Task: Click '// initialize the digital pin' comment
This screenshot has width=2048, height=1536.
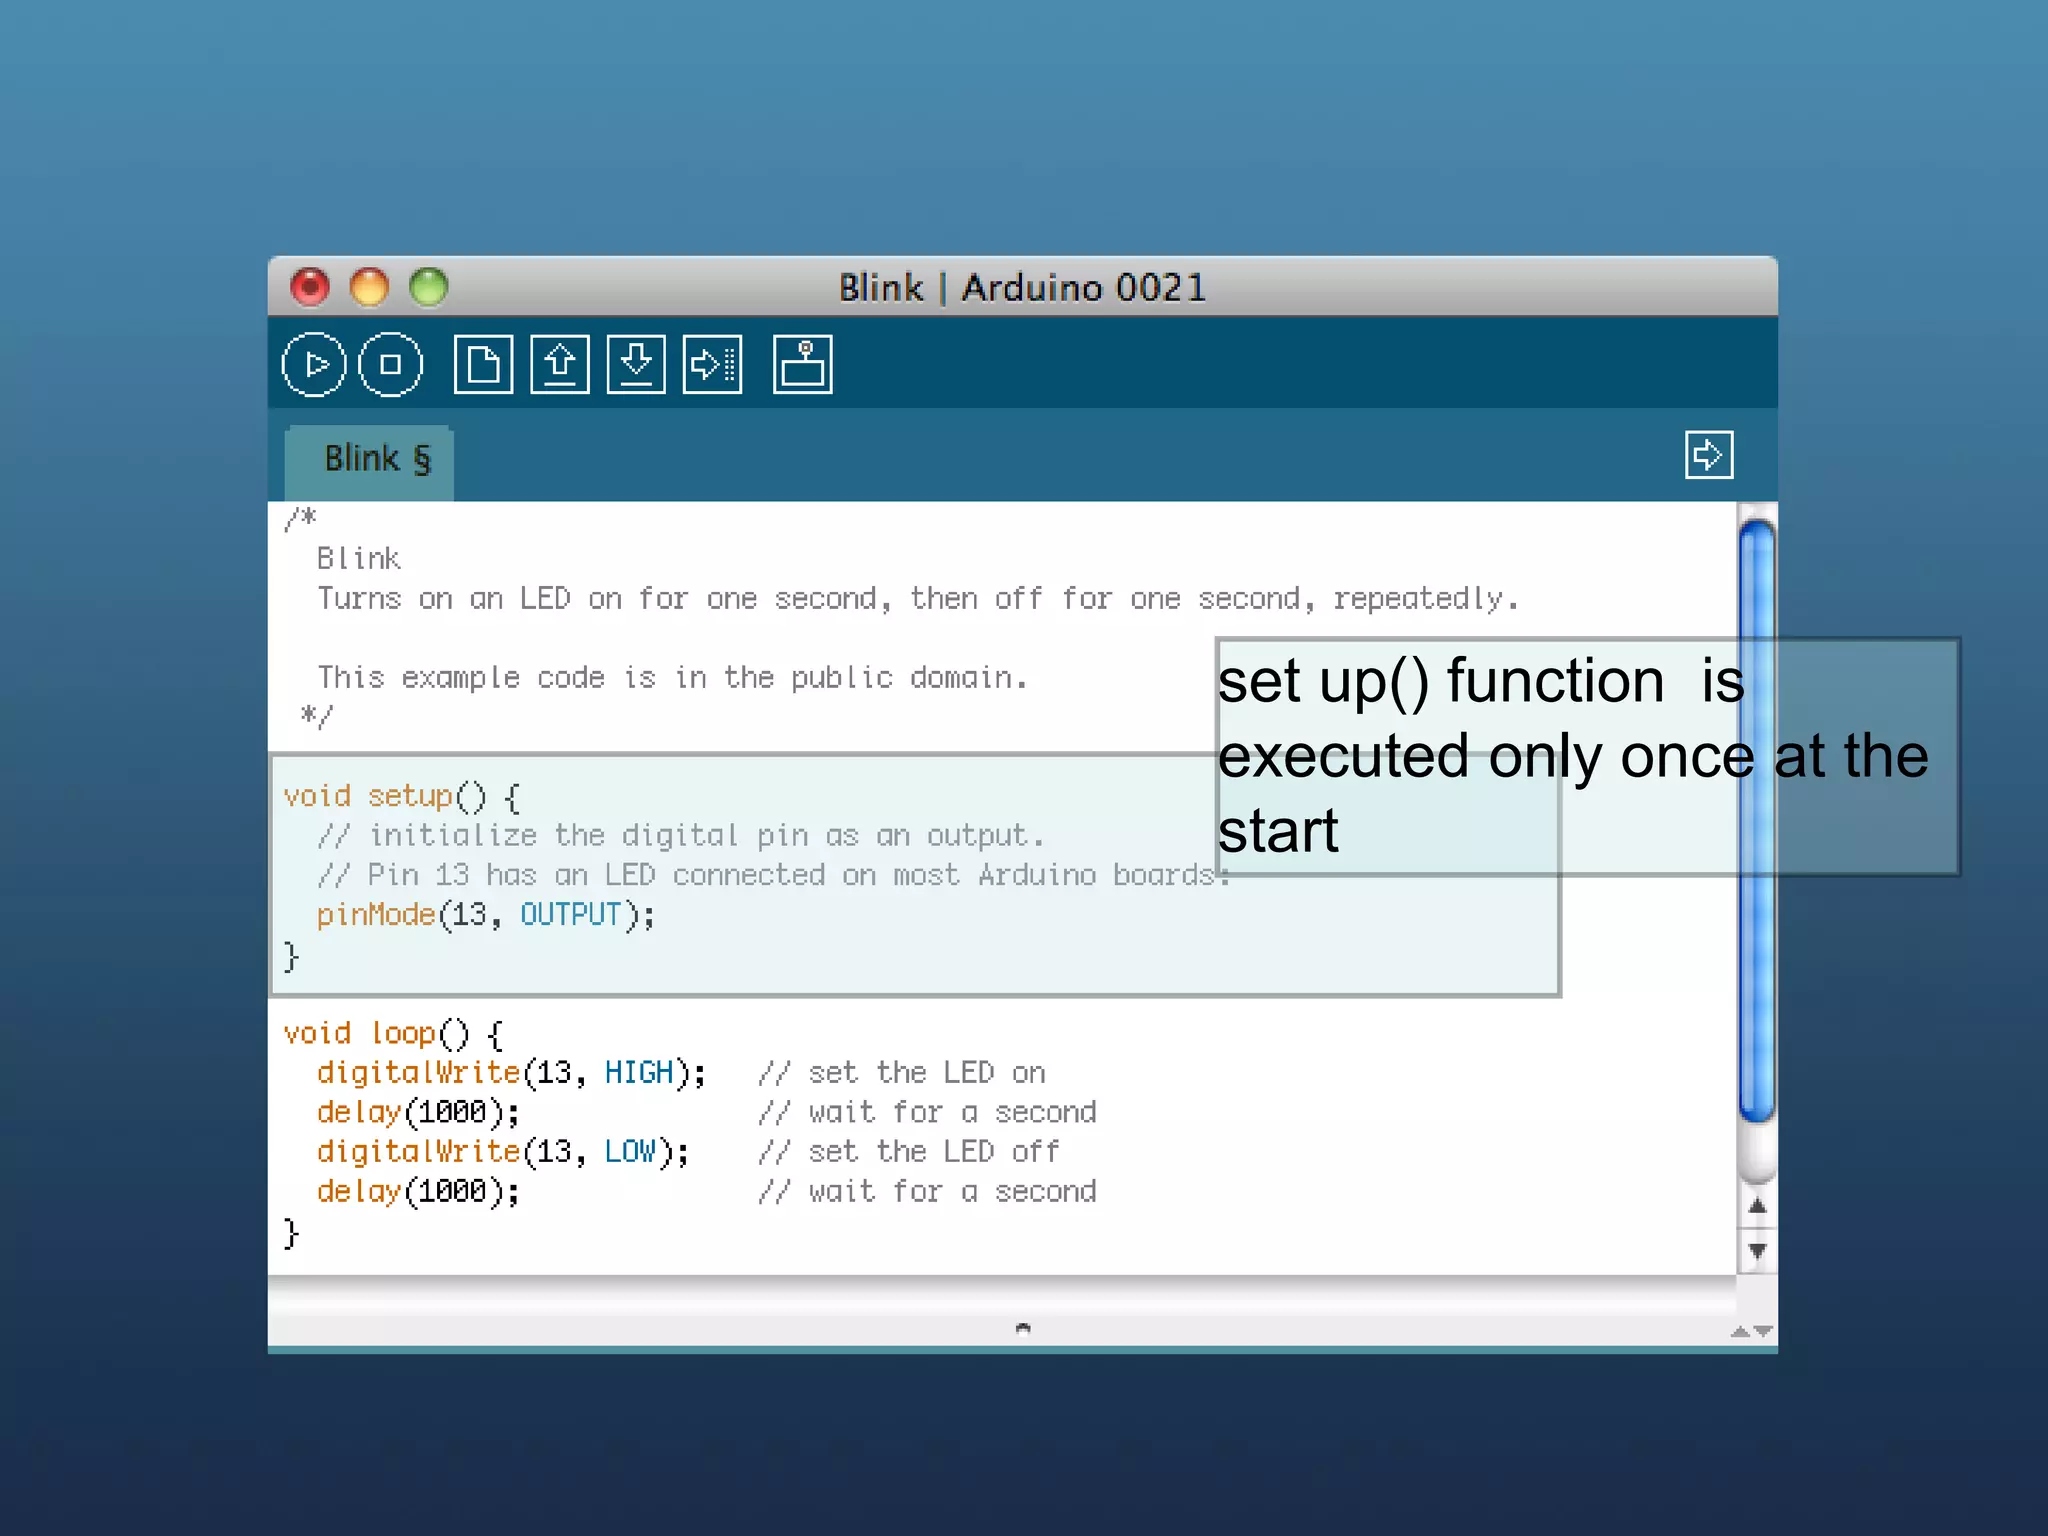Action: tap(681, 836)
